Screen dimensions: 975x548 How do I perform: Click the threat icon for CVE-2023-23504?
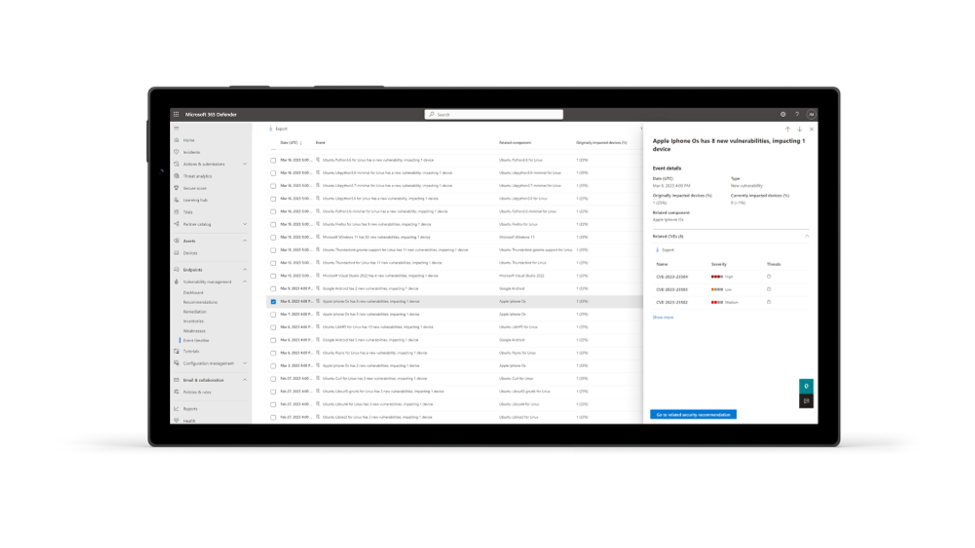[769, 277]
